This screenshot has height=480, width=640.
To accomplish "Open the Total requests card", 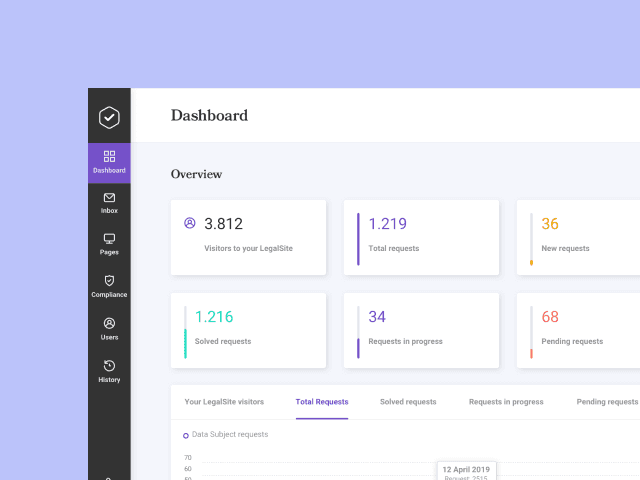I will pyautogui.click(x=421, y=237).
